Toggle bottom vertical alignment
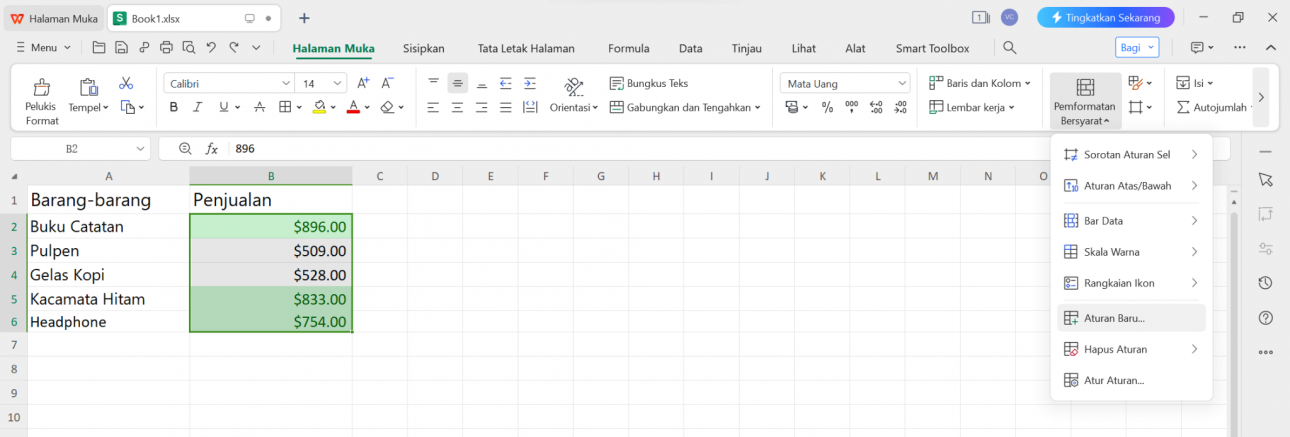 [x=481, y=83]
